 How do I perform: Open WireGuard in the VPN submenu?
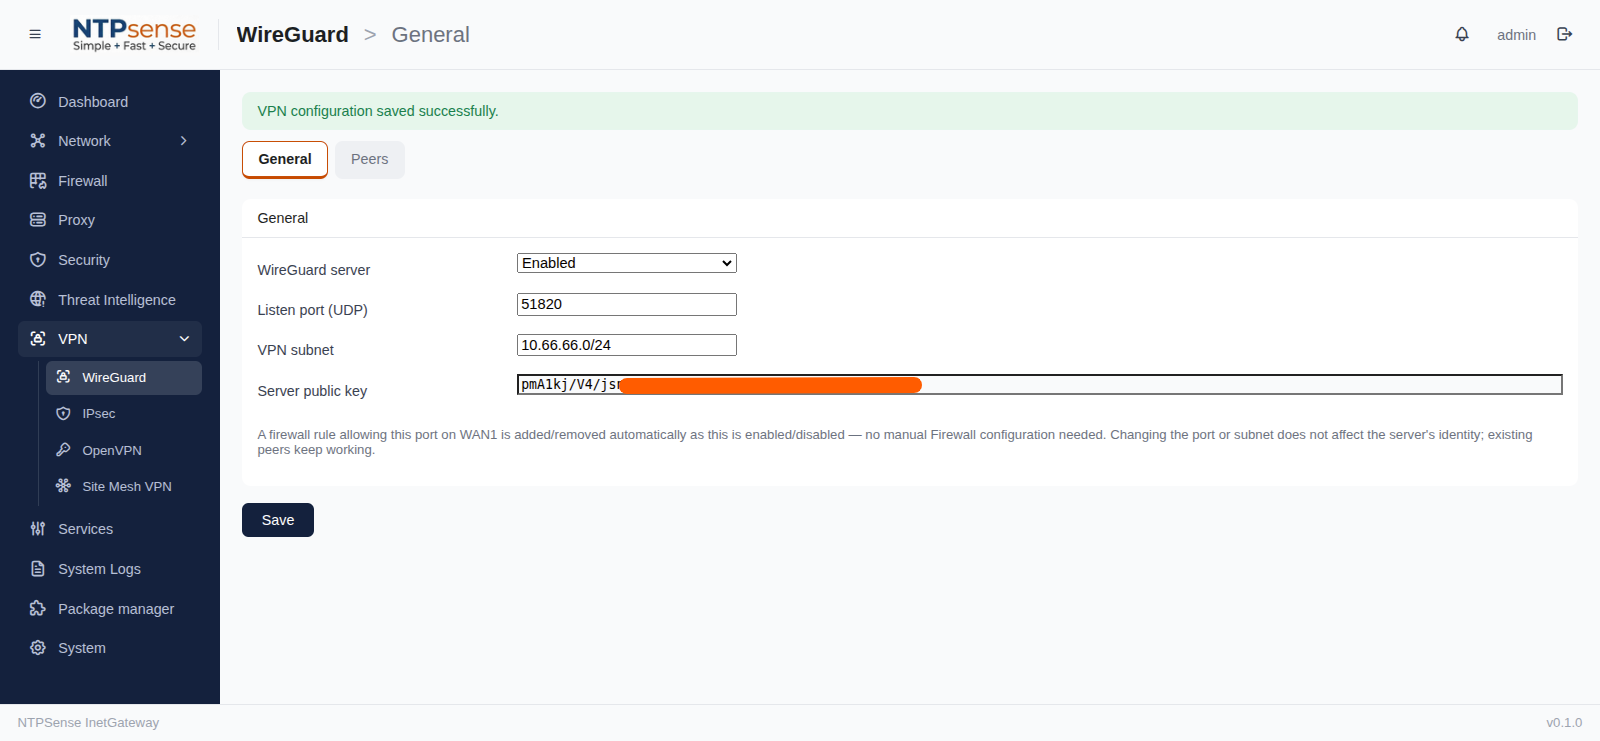[x=124, y=377]
